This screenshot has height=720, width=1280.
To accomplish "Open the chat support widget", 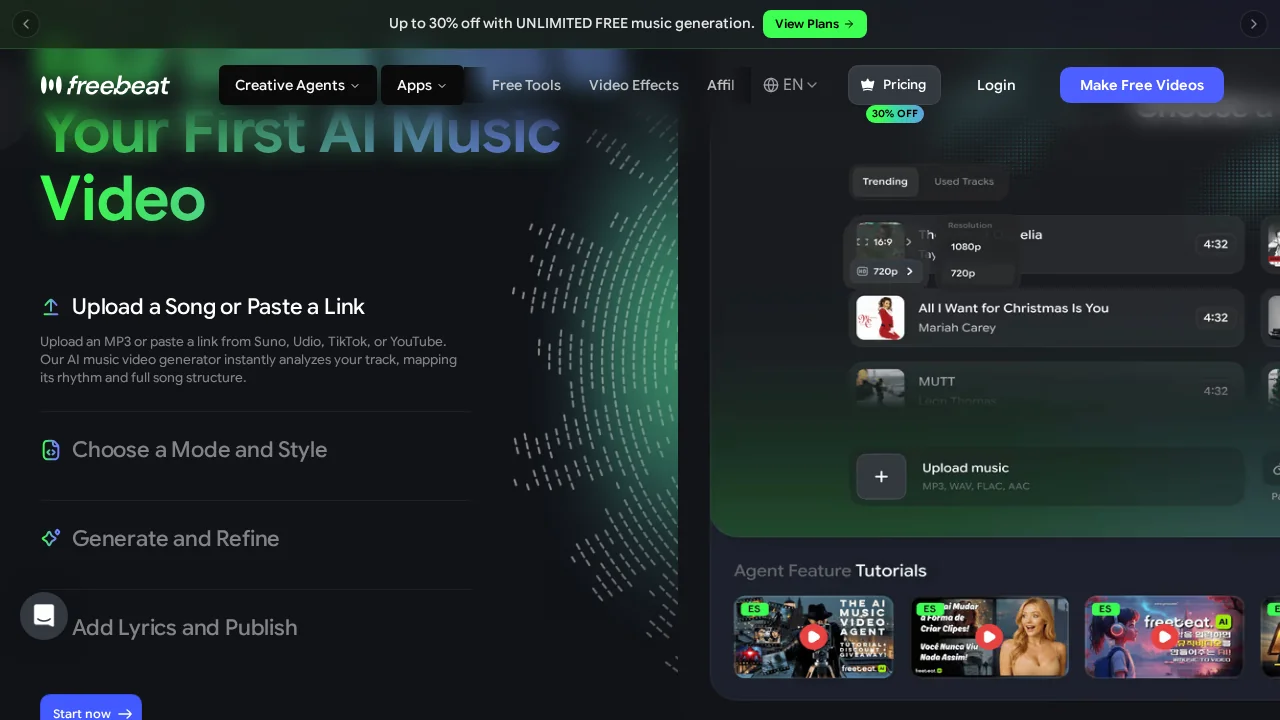I will tap(44, 616).
